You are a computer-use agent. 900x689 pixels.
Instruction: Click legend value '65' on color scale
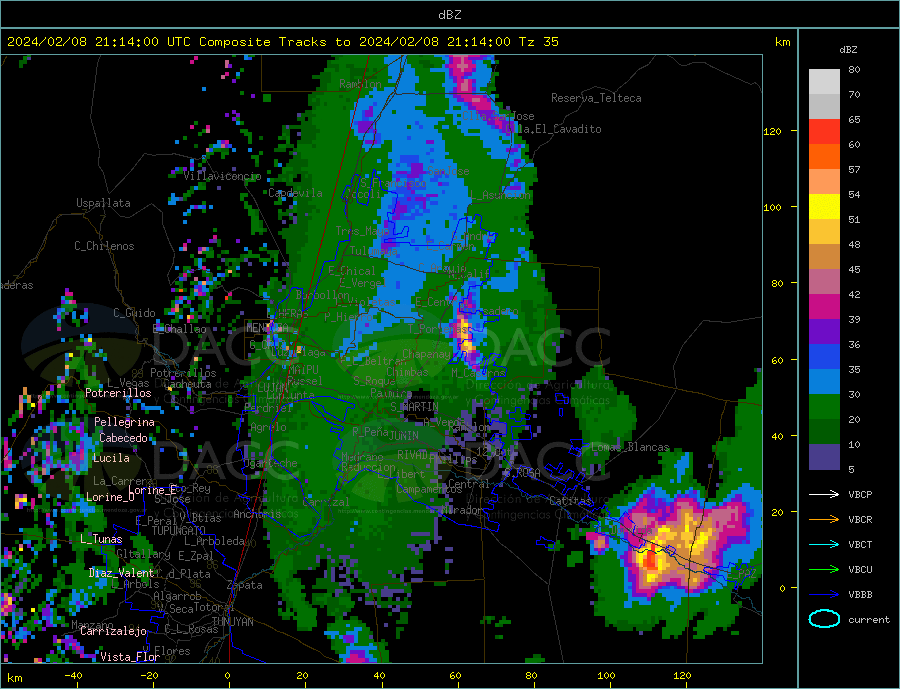point(855,119)
